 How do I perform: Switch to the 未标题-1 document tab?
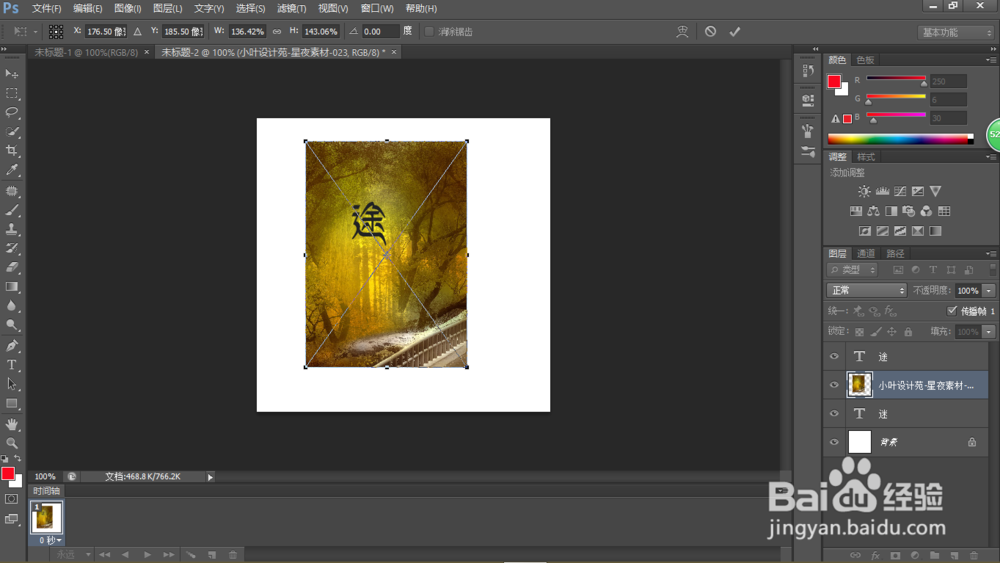click(86, 52)
